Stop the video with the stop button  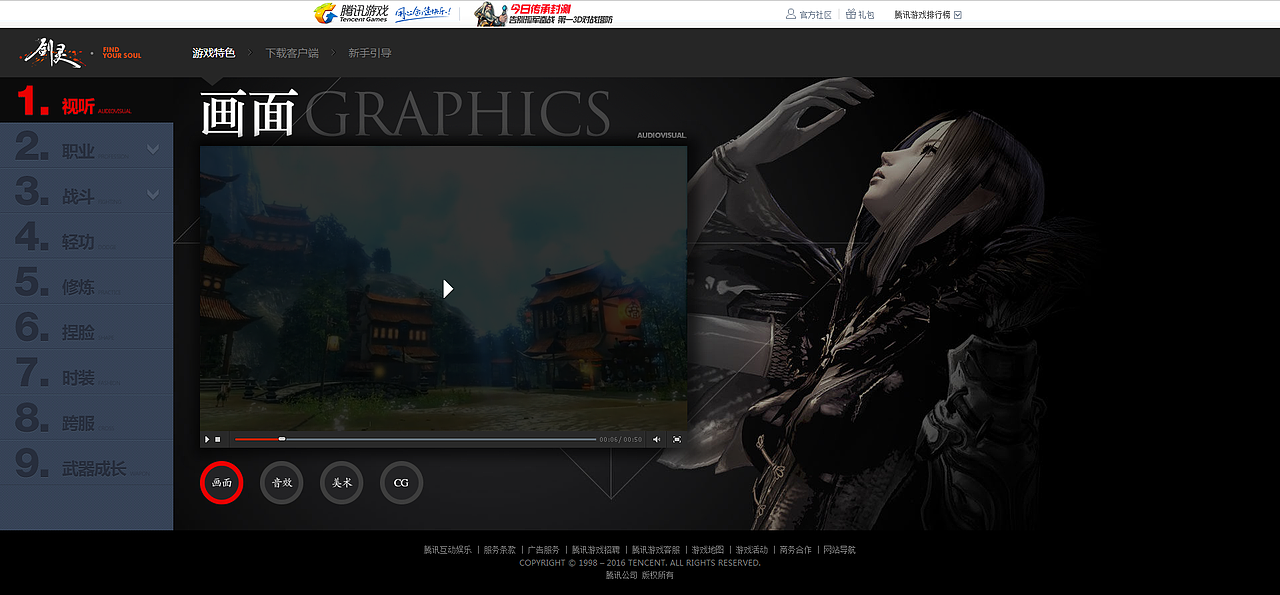(x=218, y=439)
